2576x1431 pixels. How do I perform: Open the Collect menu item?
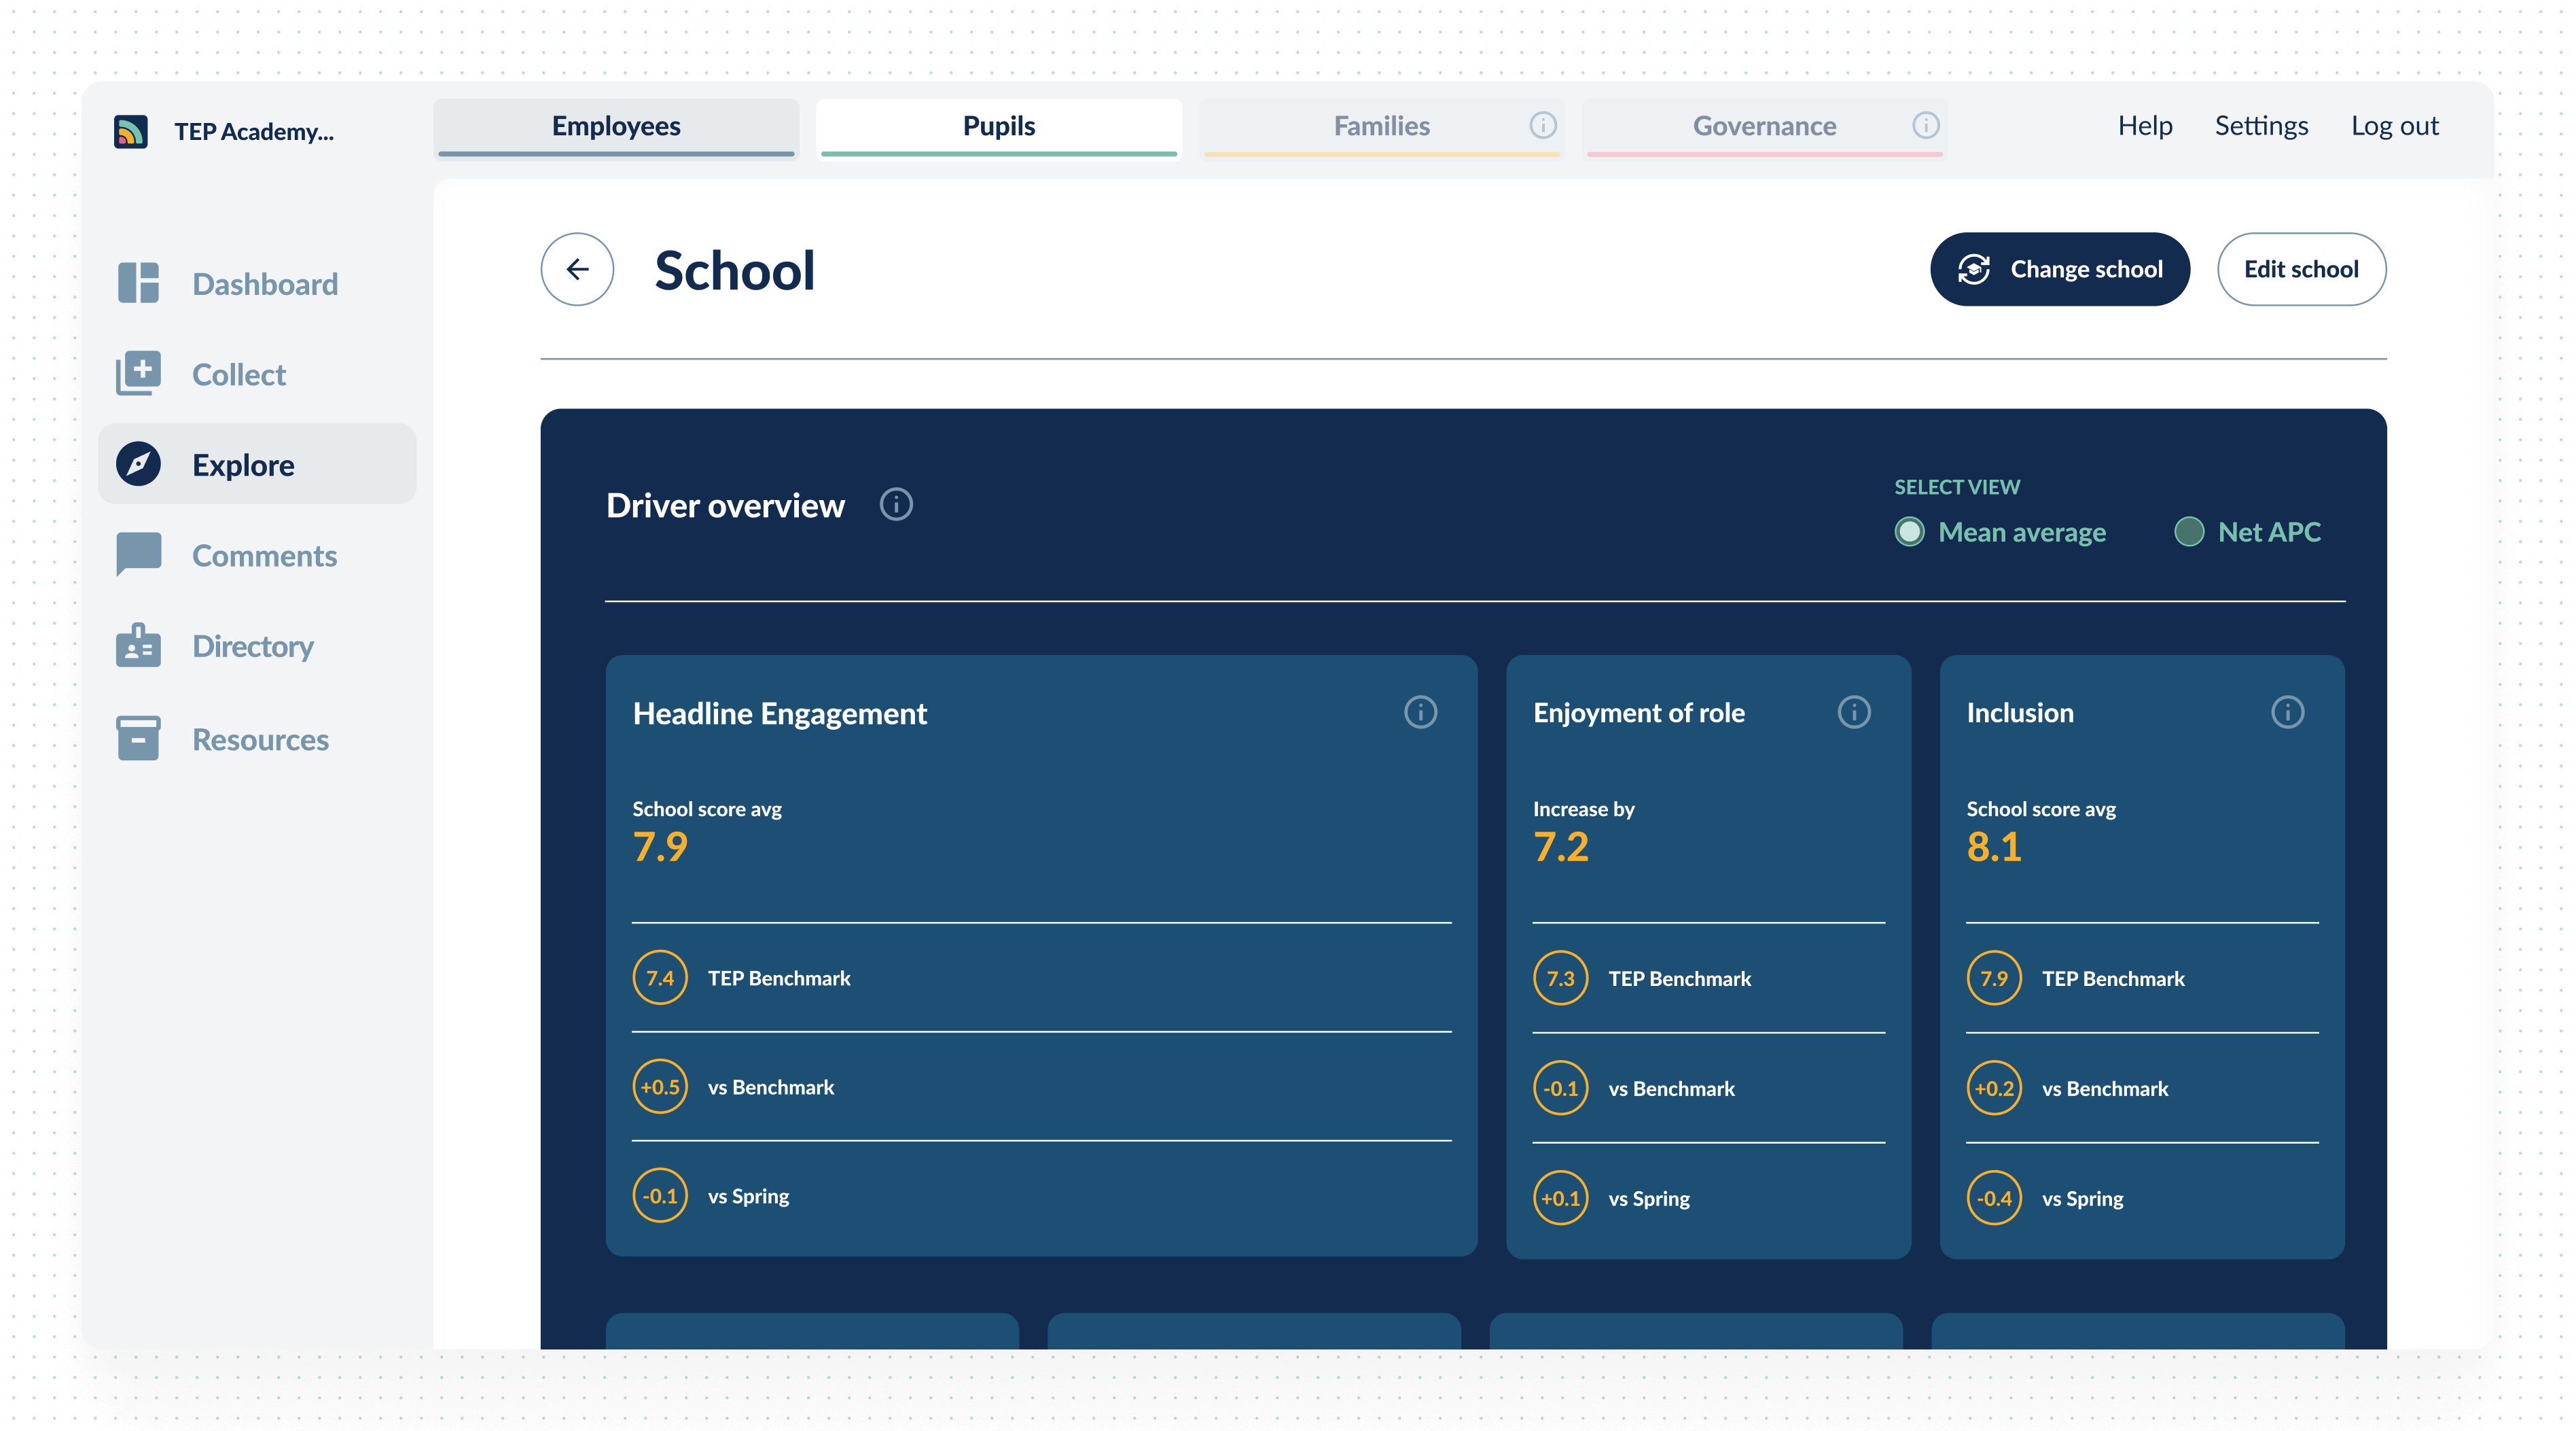258,374
